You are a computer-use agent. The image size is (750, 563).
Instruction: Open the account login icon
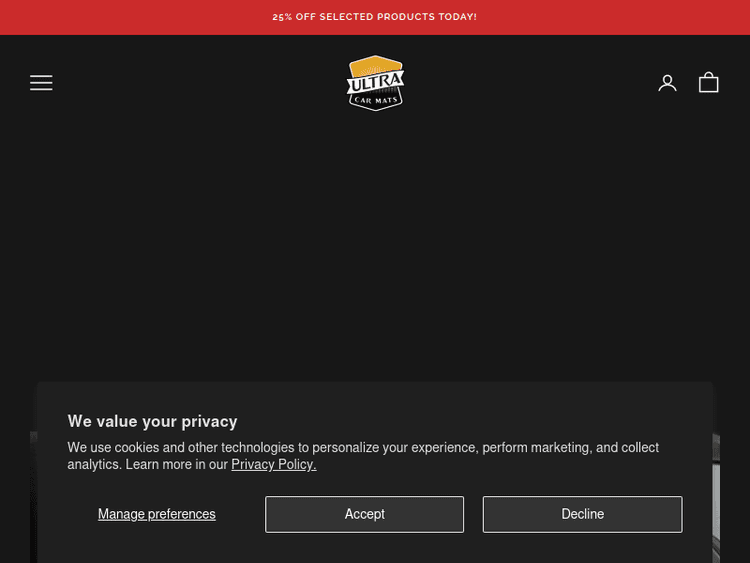[x=667, y=83]
